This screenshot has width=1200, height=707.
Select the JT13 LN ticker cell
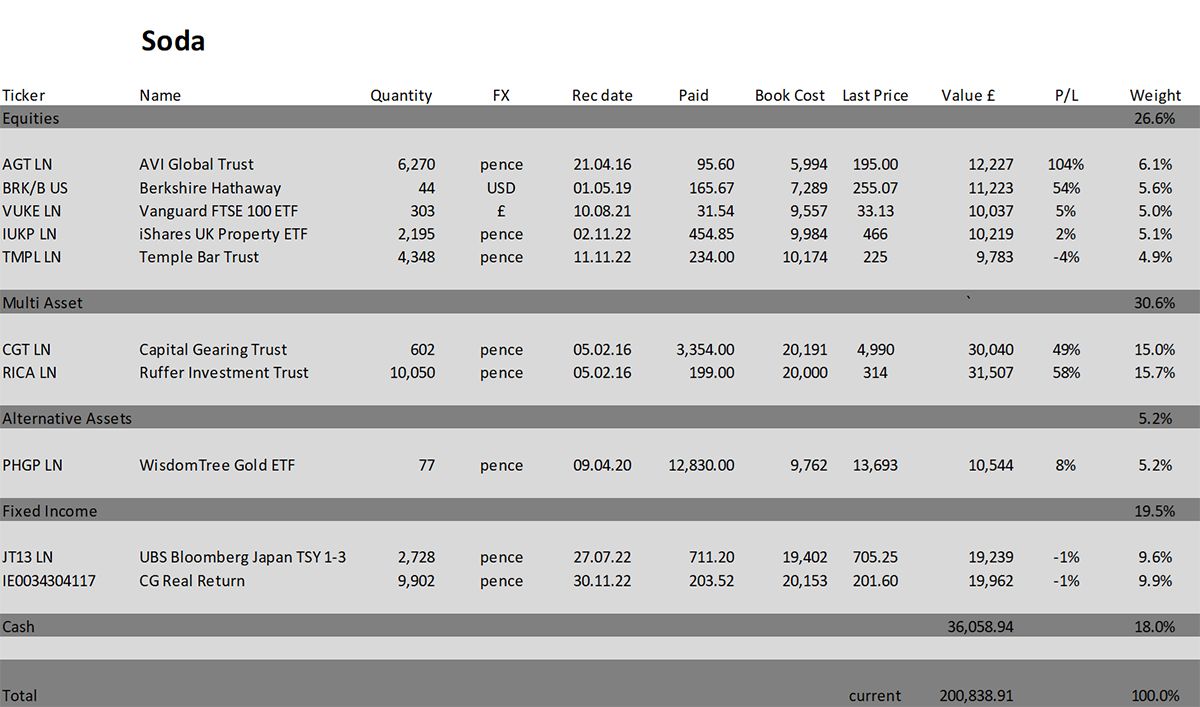point(28,557)
